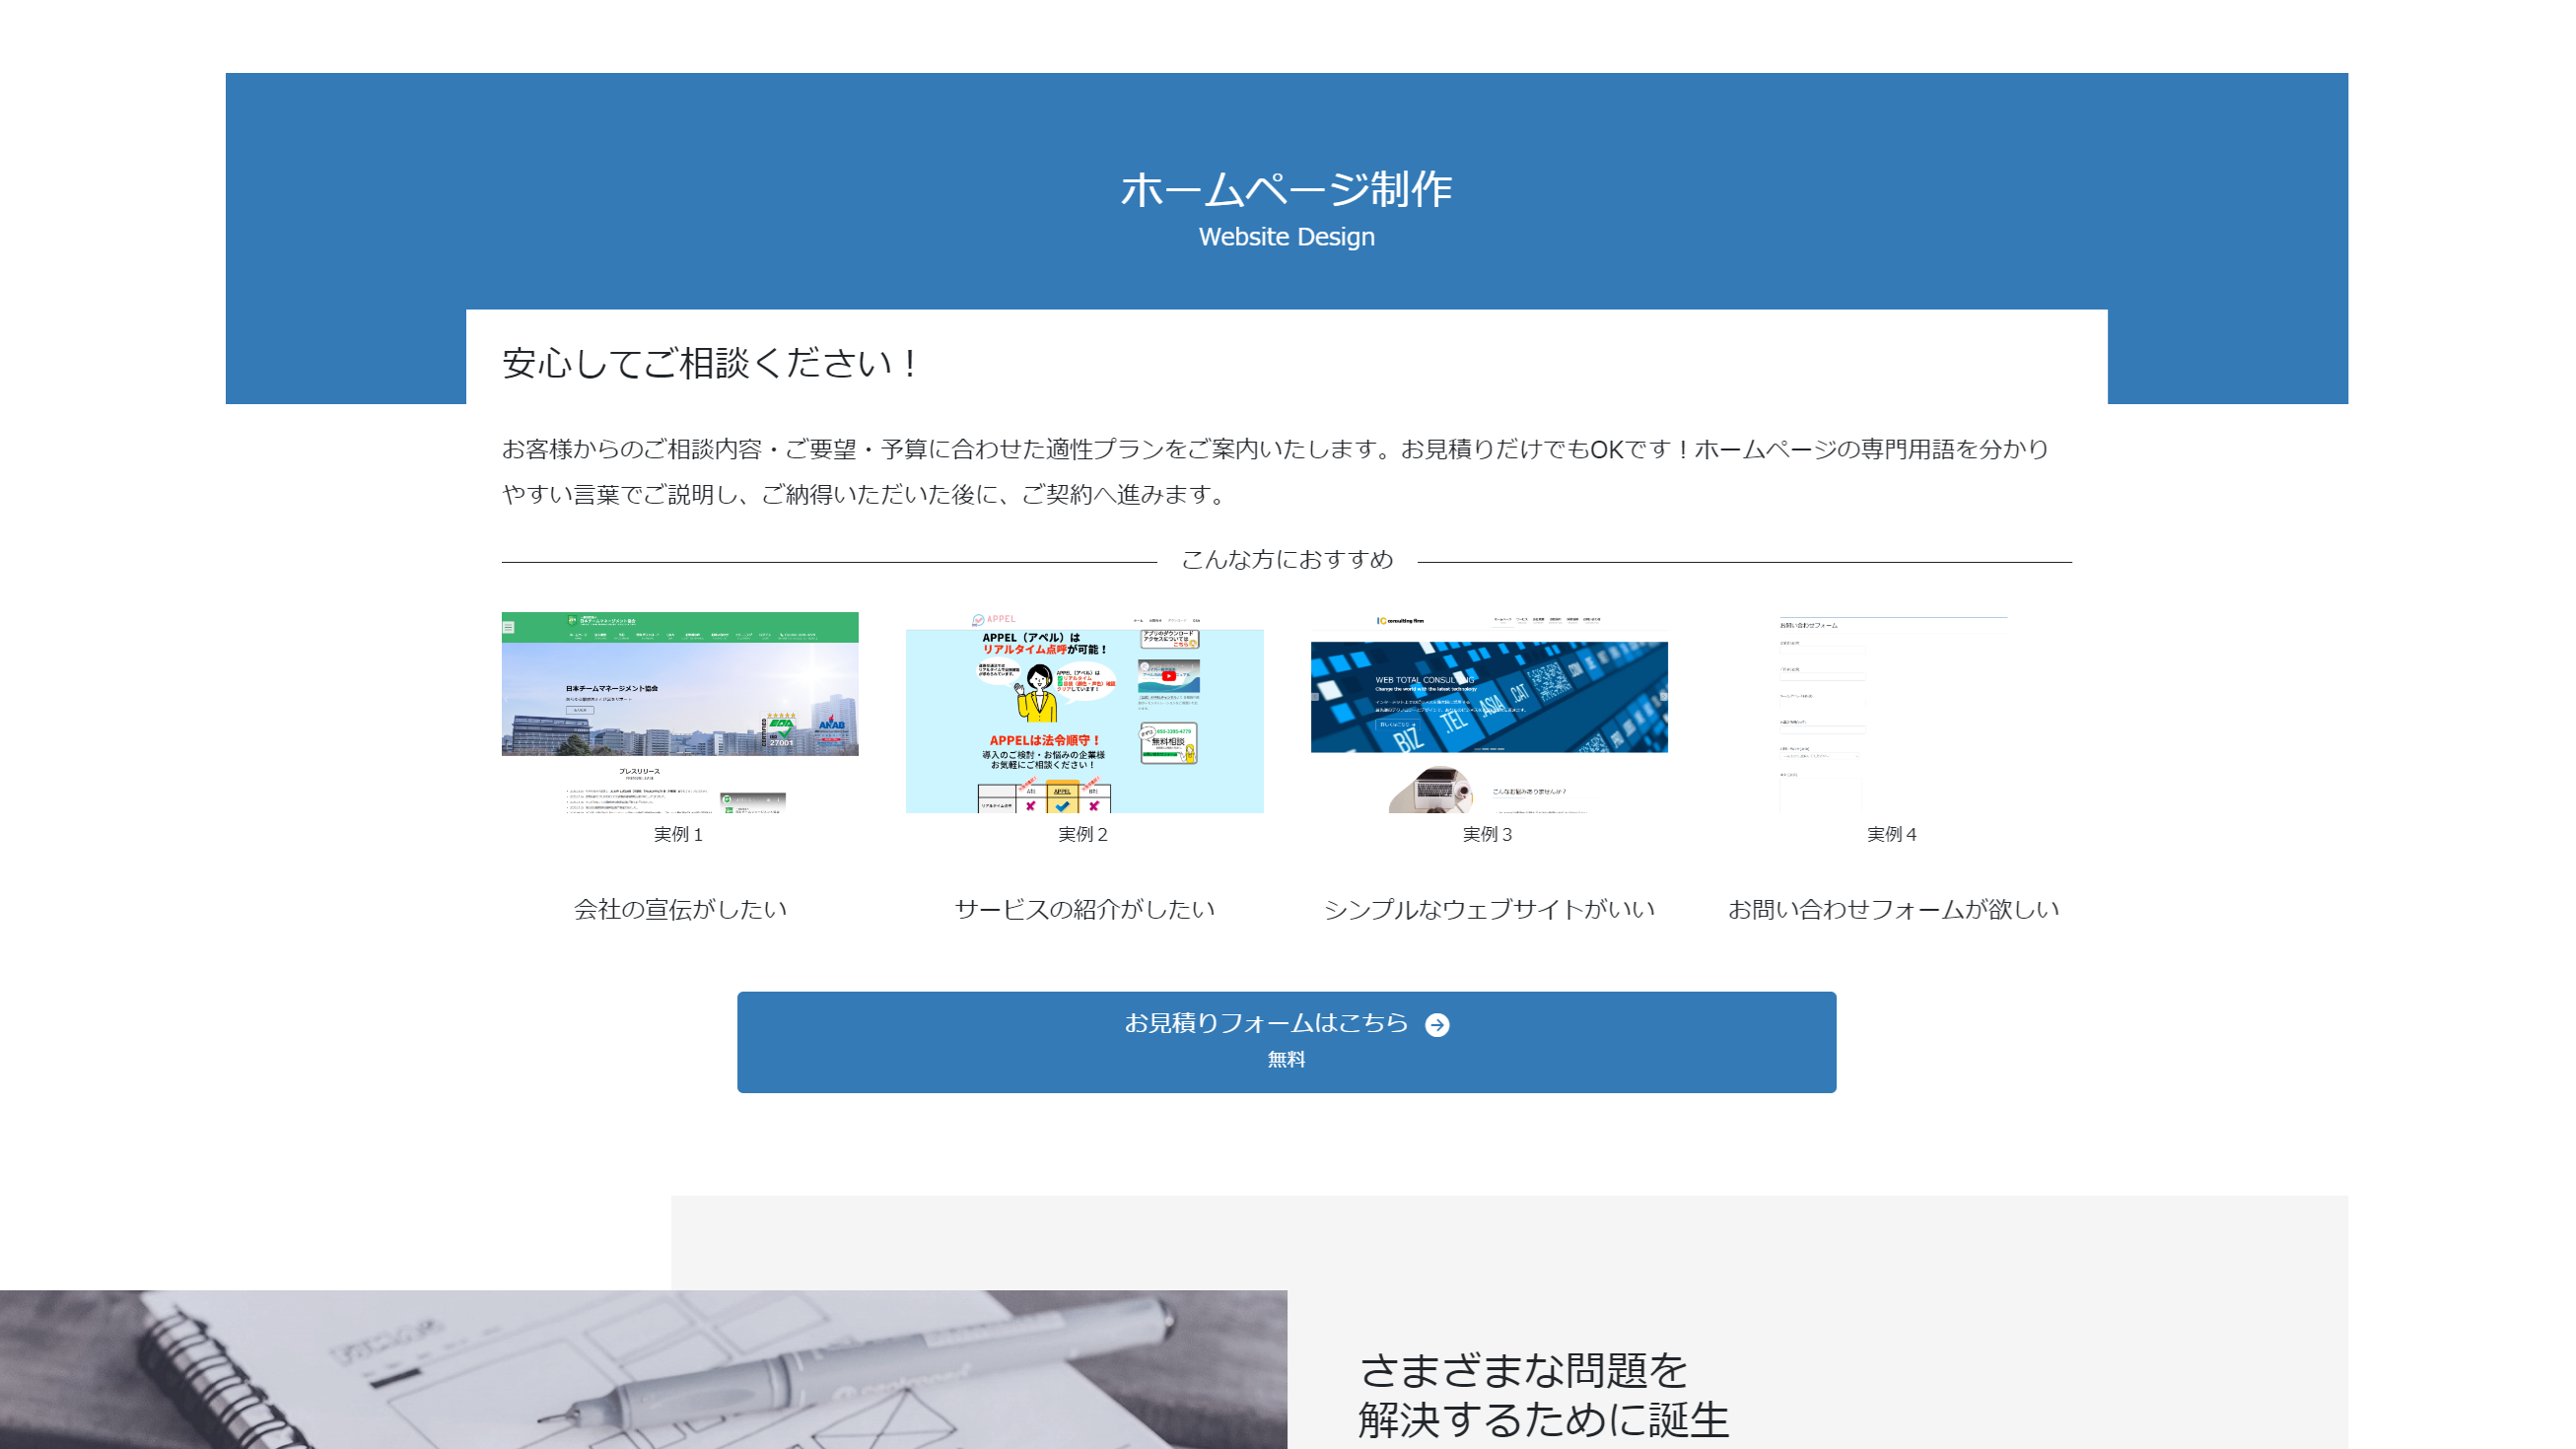Click the お見積りフォームはこちら button
The height and width of the screenshot is (1449, 2576).
1266,1023
